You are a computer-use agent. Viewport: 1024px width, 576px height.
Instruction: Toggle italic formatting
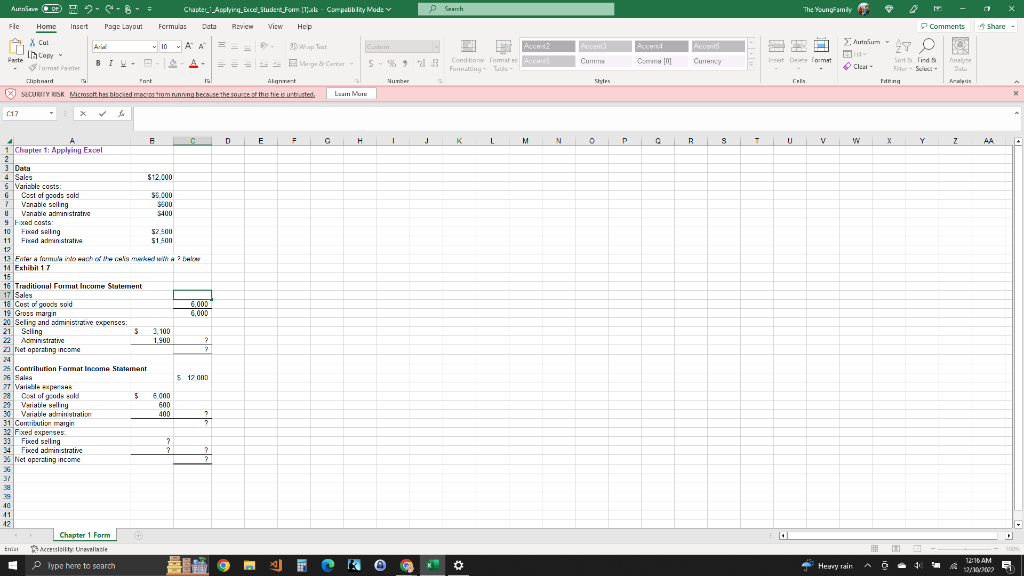109,62
